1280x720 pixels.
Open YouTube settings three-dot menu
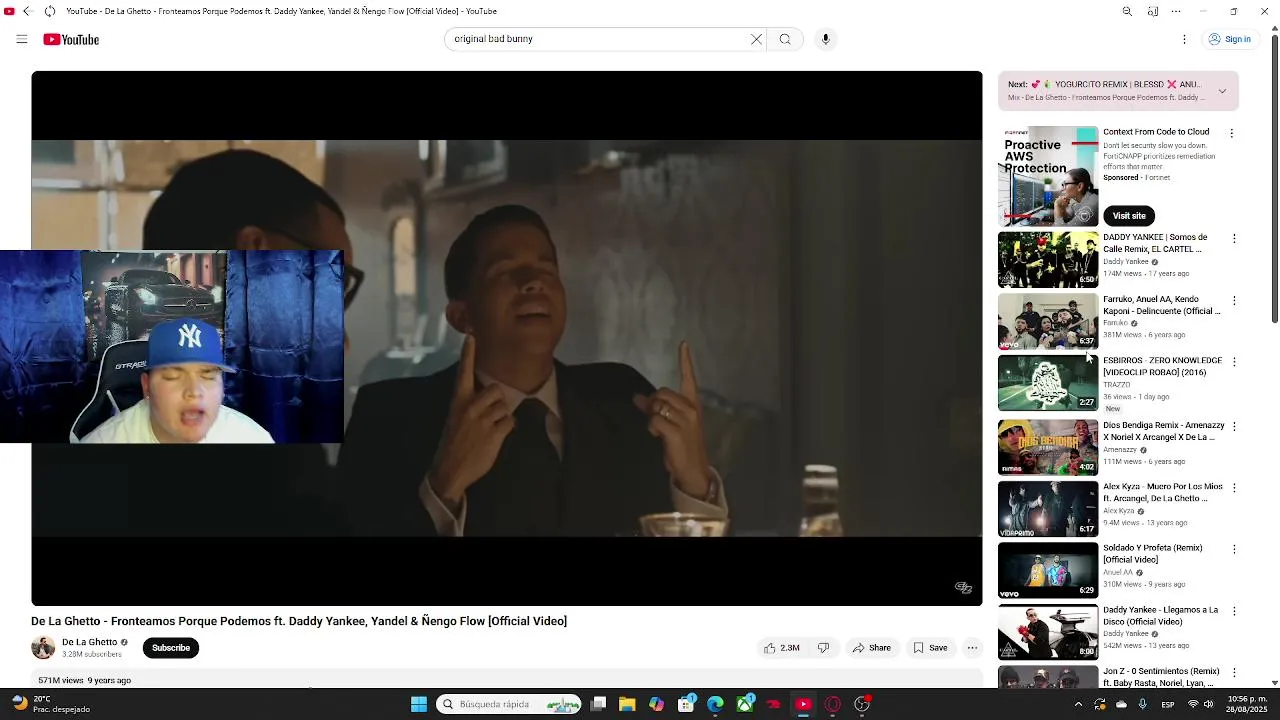click(x=1184, y=39)
